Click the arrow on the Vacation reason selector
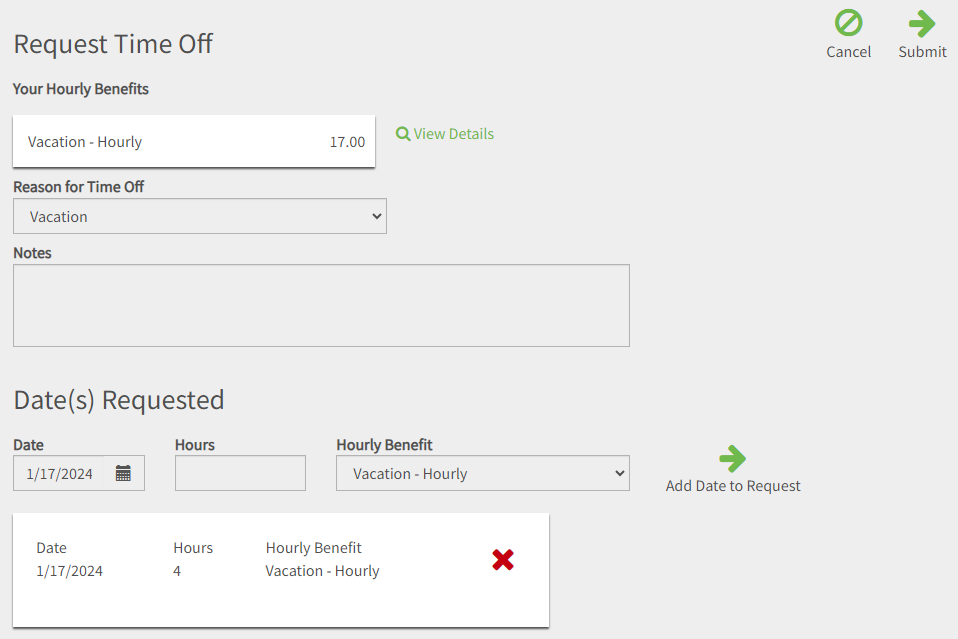Viewport: 958px width, 639px height. pyautogui.click(x=376, y=216)
